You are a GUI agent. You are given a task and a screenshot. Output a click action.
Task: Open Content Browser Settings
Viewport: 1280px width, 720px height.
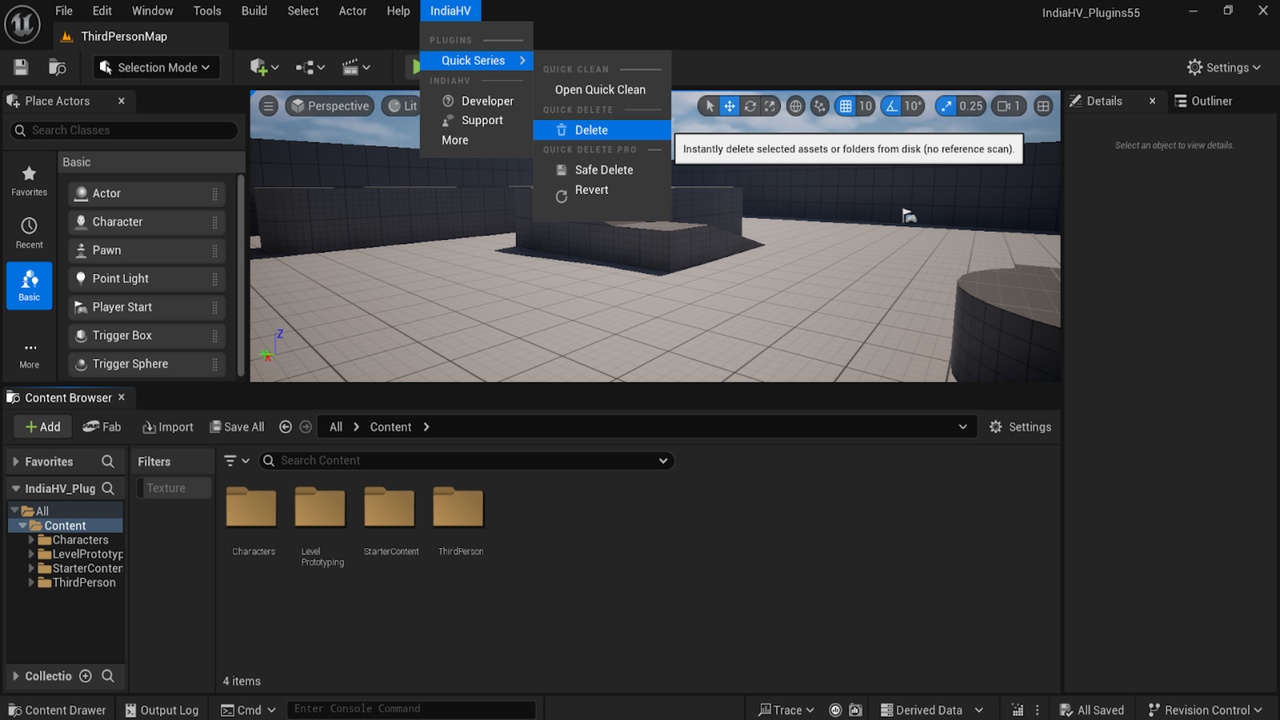pos(1020,427)
